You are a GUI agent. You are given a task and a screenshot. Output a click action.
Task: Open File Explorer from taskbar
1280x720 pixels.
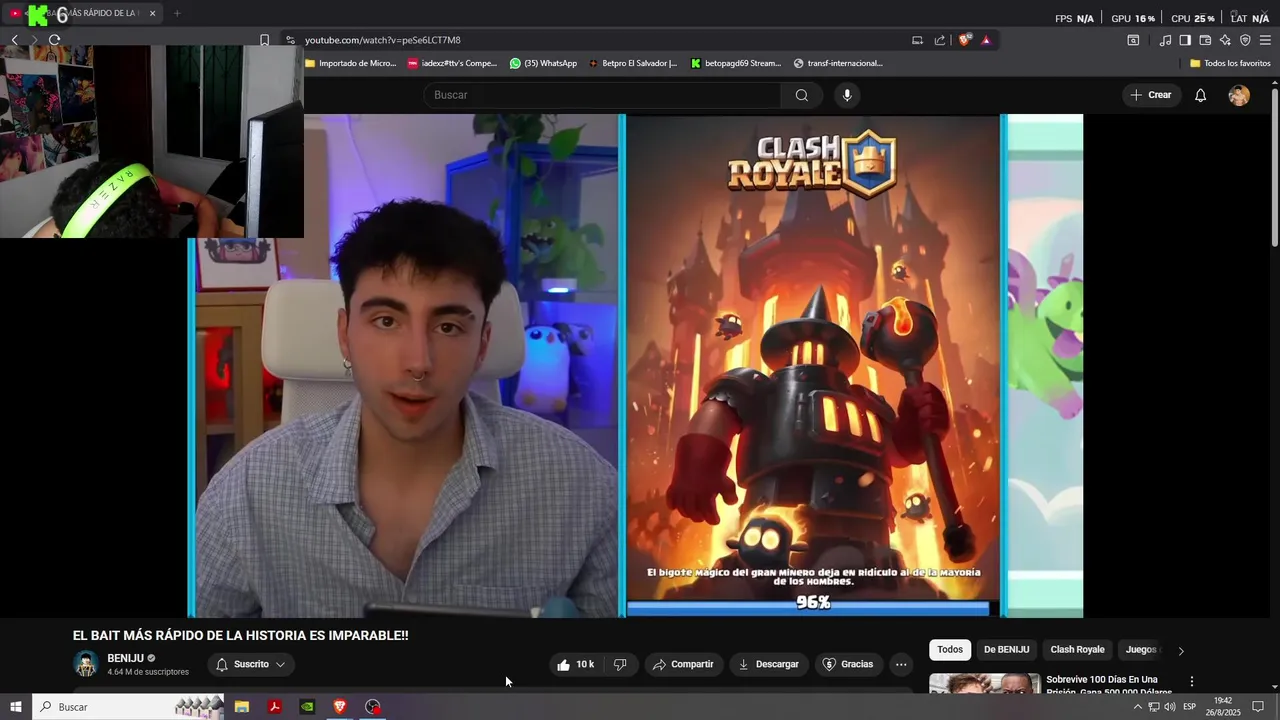(x=242, y=707)
